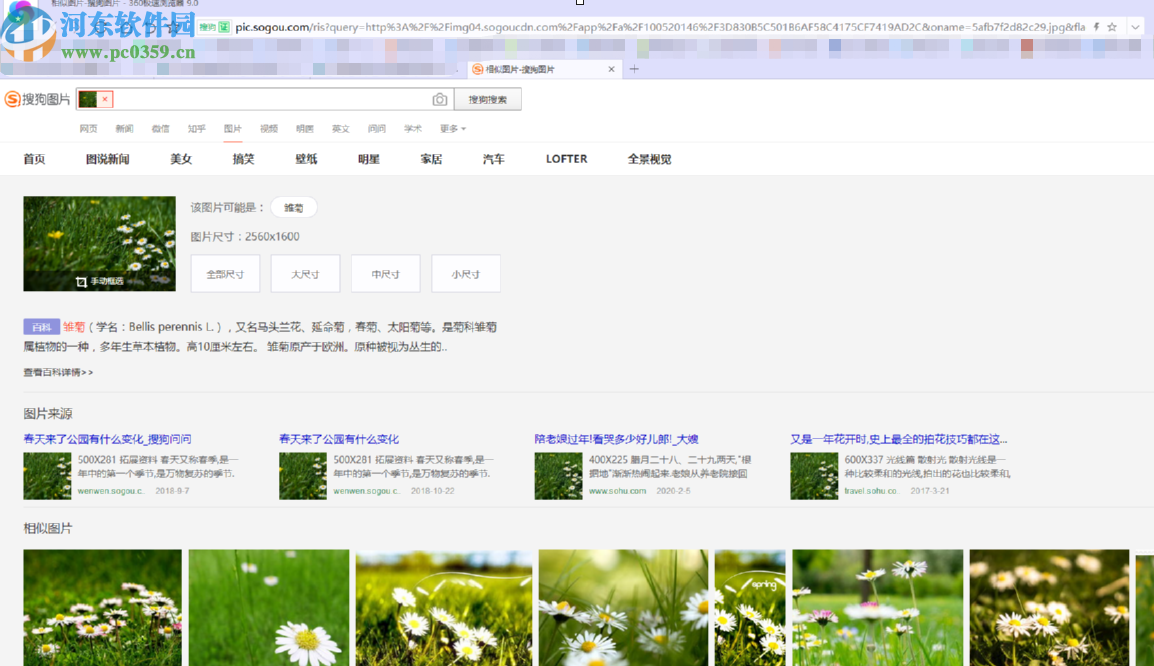Expand the 更多 dropdown in the search nav

(x=452, y=129)
